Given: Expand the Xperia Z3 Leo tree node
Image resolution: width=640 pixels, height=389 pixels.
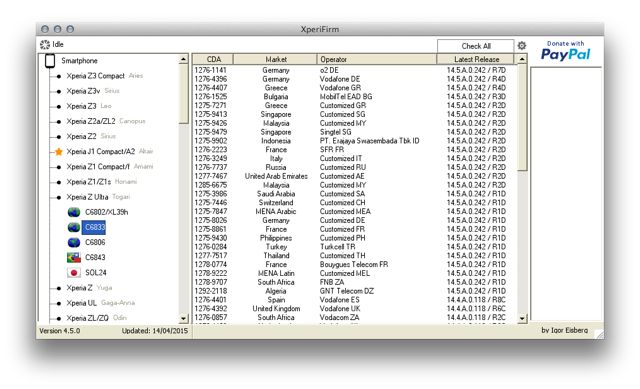Looking at the screenshot, I should pos(59,107).
